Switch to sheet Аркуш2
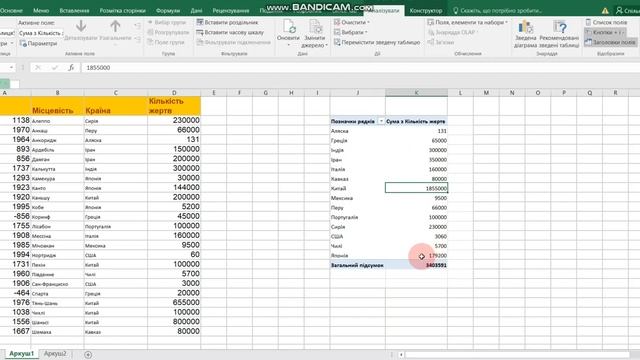640x360 pixels. pyautogui.click(x=55, y=353)
